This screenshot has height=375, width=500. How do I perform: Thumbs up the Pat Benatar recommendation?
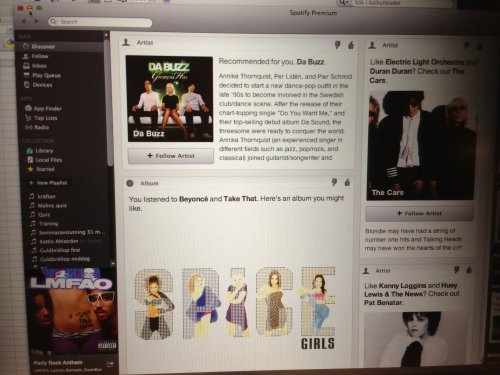point(469,270)
